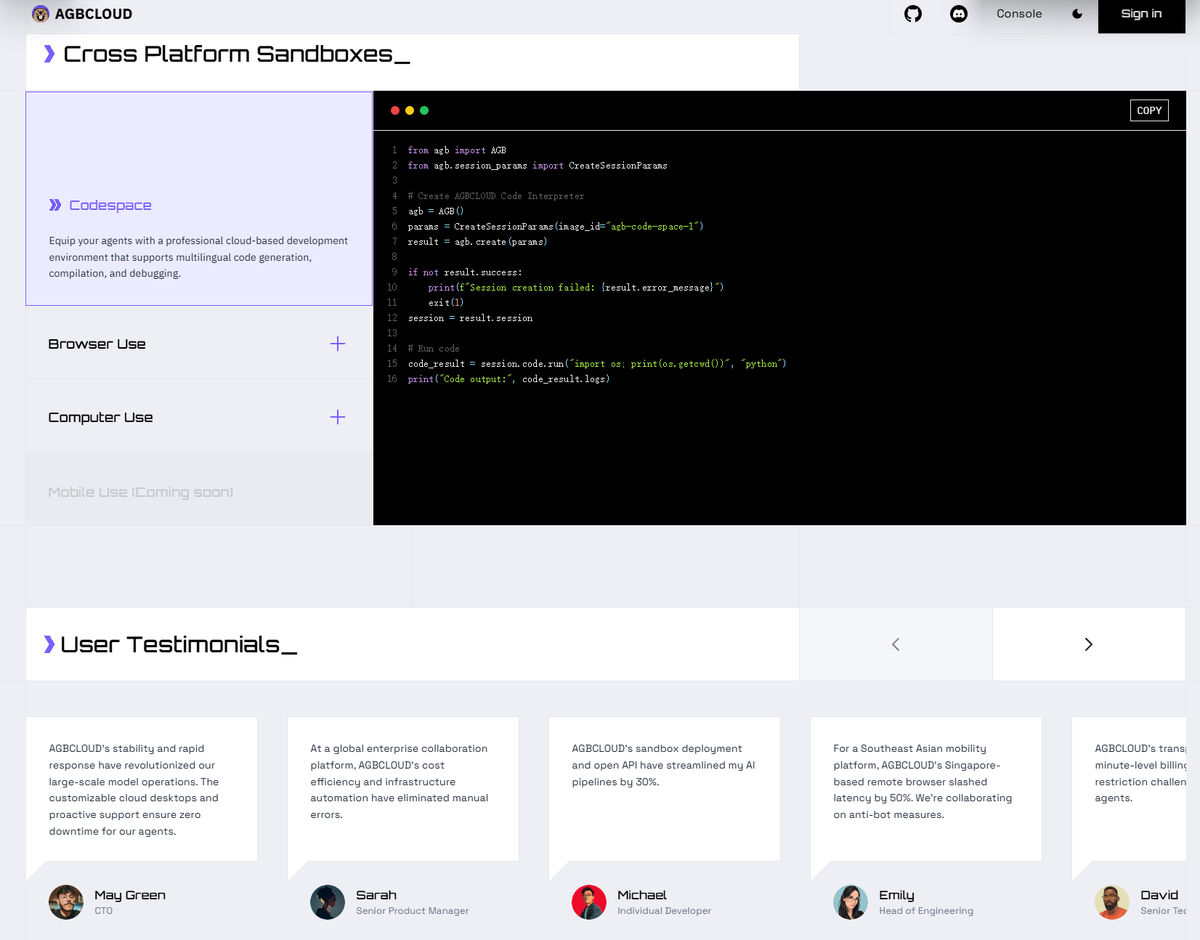Click the 'exit(1)' code line
Screen dimensions: 1200x940
coord(445,302)
